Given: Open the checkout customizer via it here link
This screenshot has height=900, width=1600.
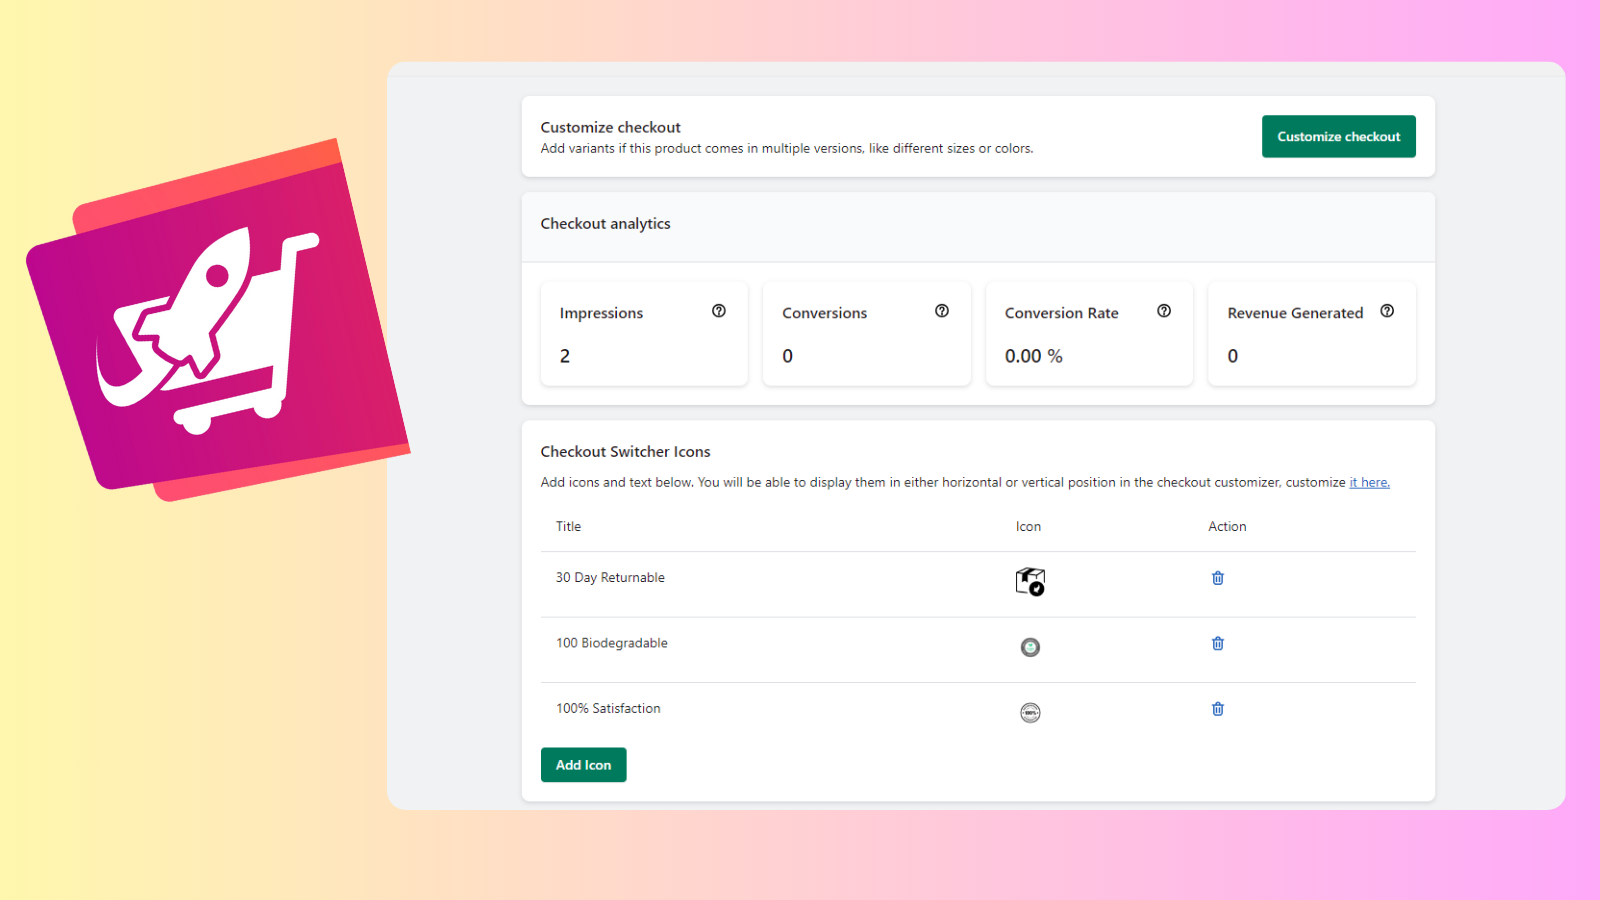Looking at the screenshot, I should [1369, 481].
